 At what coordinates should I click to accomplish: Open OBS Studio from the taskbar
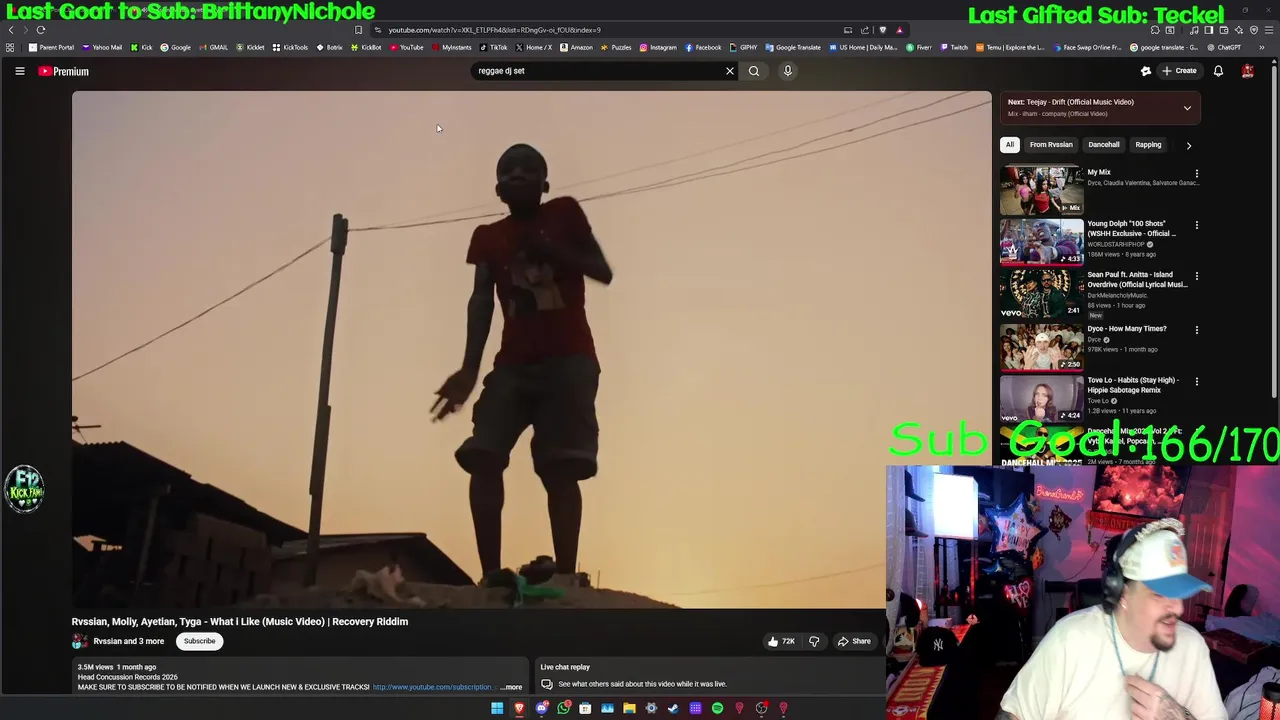(x=761, y=708)
